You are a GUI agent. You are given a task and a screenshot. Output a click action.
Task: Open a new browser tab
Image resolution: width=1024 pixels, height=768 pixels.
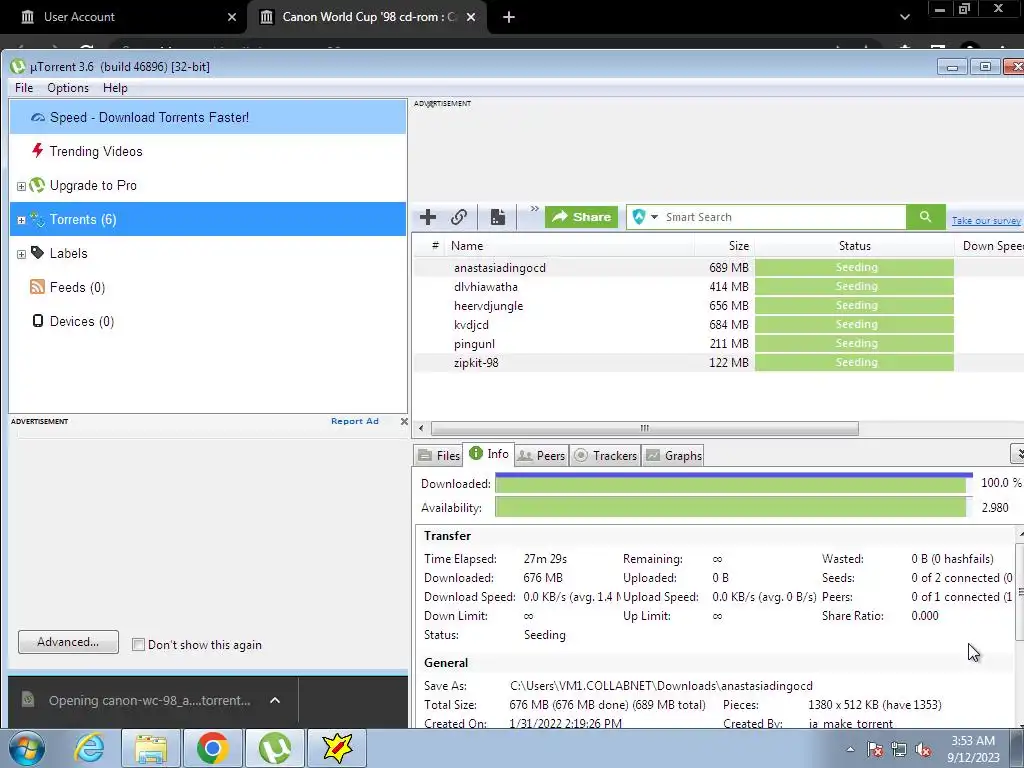(509, 17)
